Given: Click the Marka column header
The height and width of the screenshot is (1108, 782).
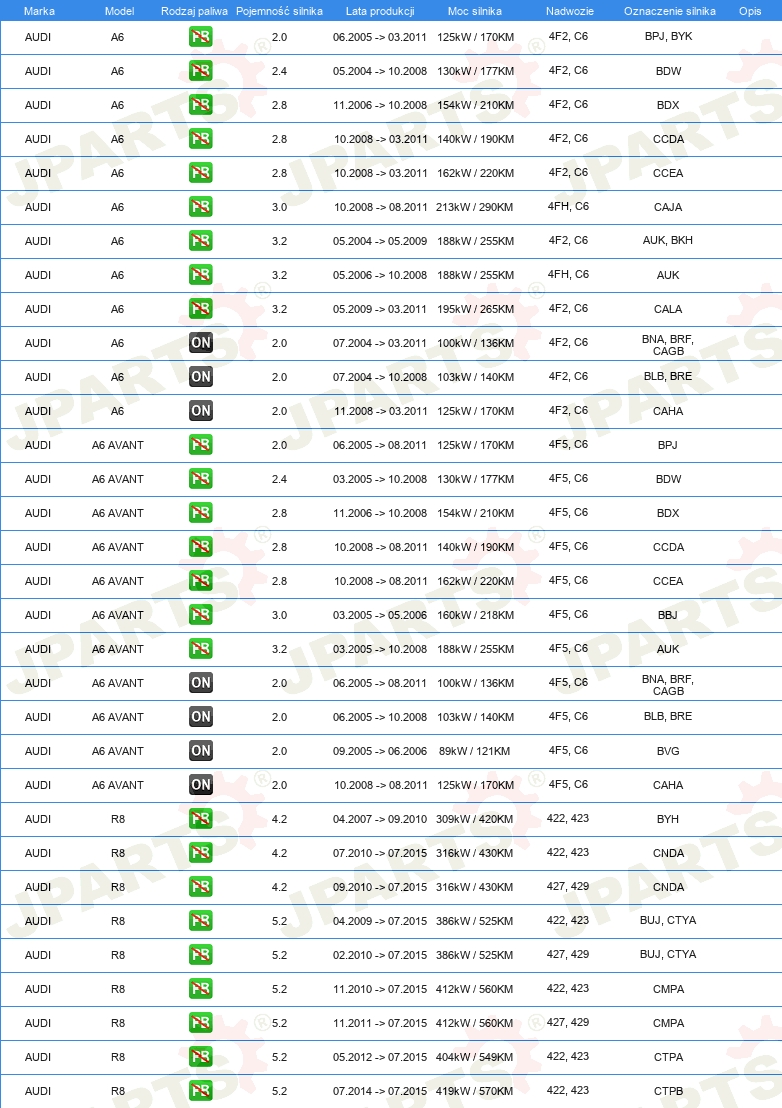Looking at the screenshot, I should (x=39, y=11).
